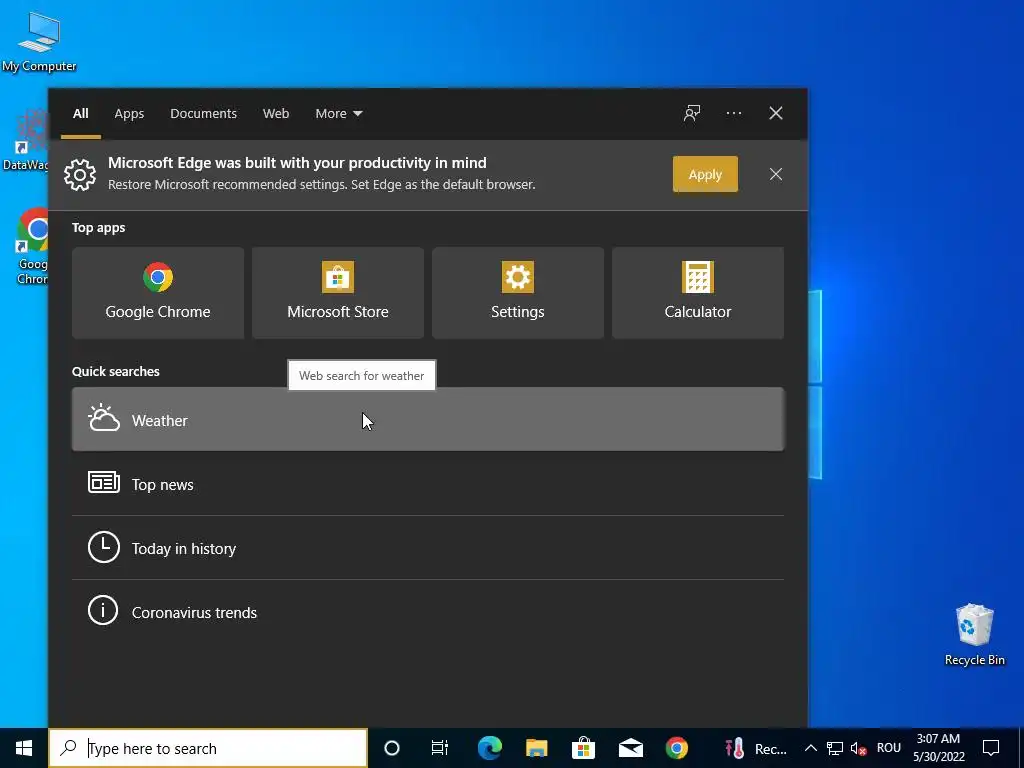Open the Settings tile in Top apps

tap(518, 293)
